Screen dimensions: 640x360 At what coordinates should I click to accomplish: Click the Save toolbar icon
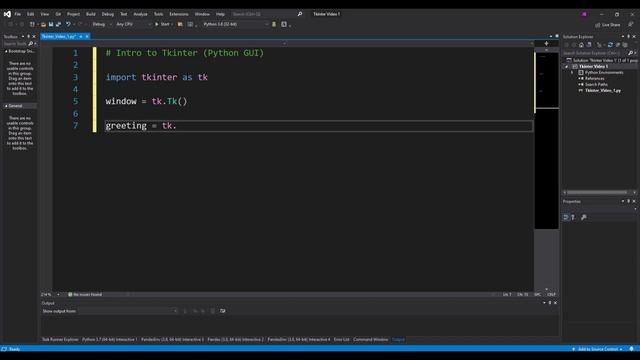point(51,24)
